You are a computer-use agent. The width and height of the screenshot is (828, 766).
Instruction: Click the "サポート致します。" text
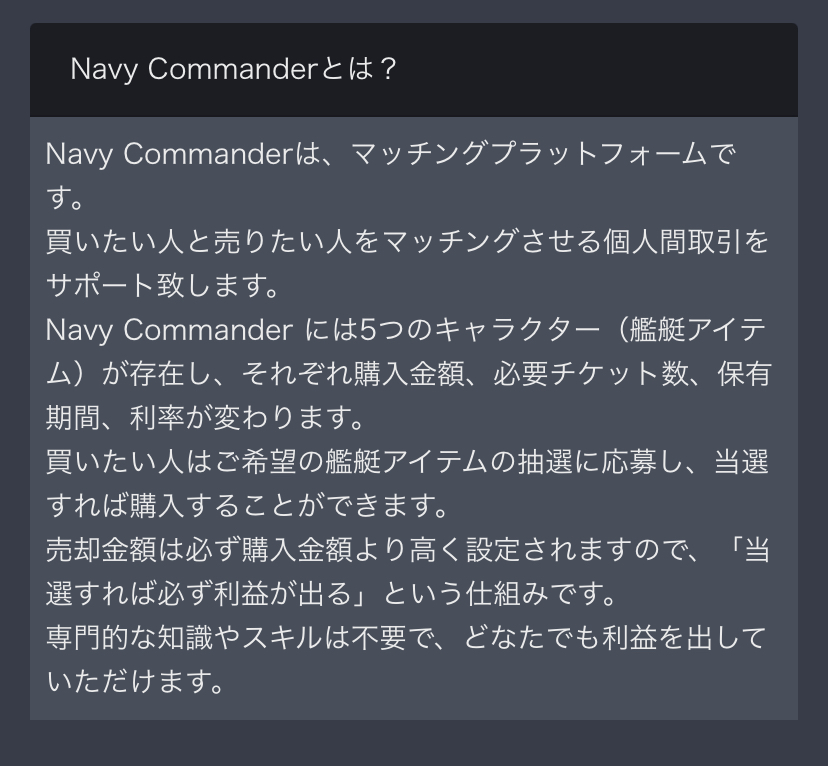pyautogui.click(x=162, y=286)
